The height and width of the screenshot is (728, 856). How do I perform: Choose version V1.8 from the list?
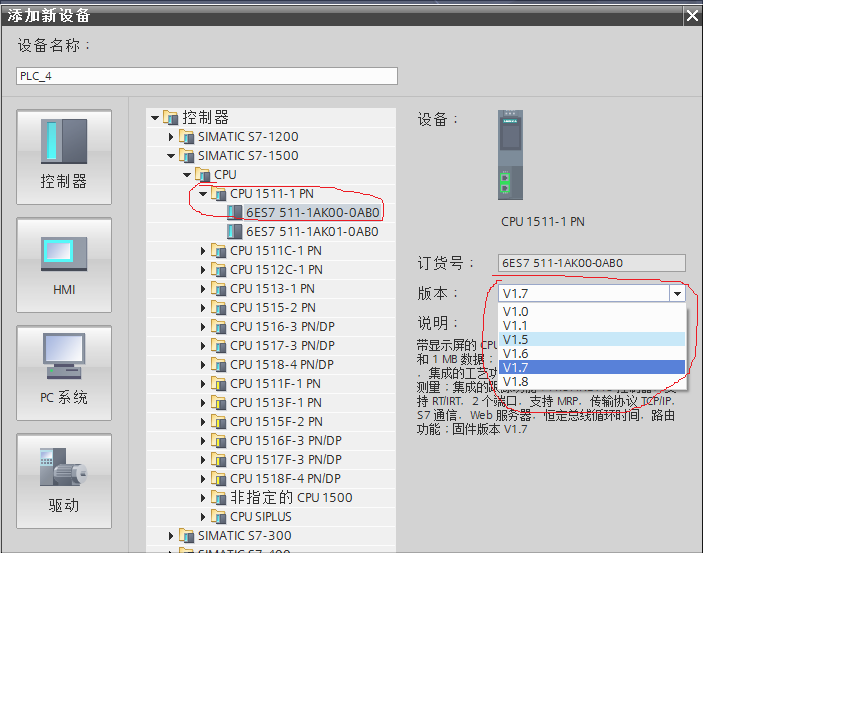pyautogui.click(x=592, y=381)
